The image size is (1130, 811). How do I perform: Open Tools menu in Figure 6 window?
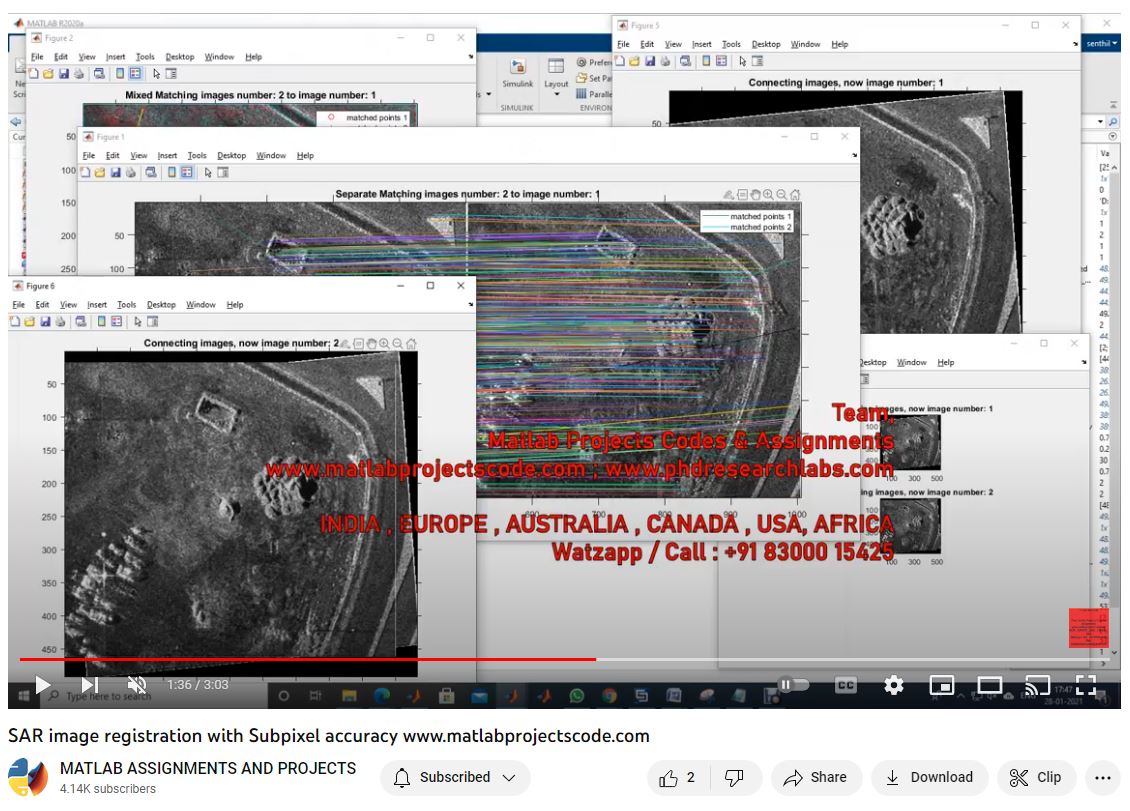point(126,305)
